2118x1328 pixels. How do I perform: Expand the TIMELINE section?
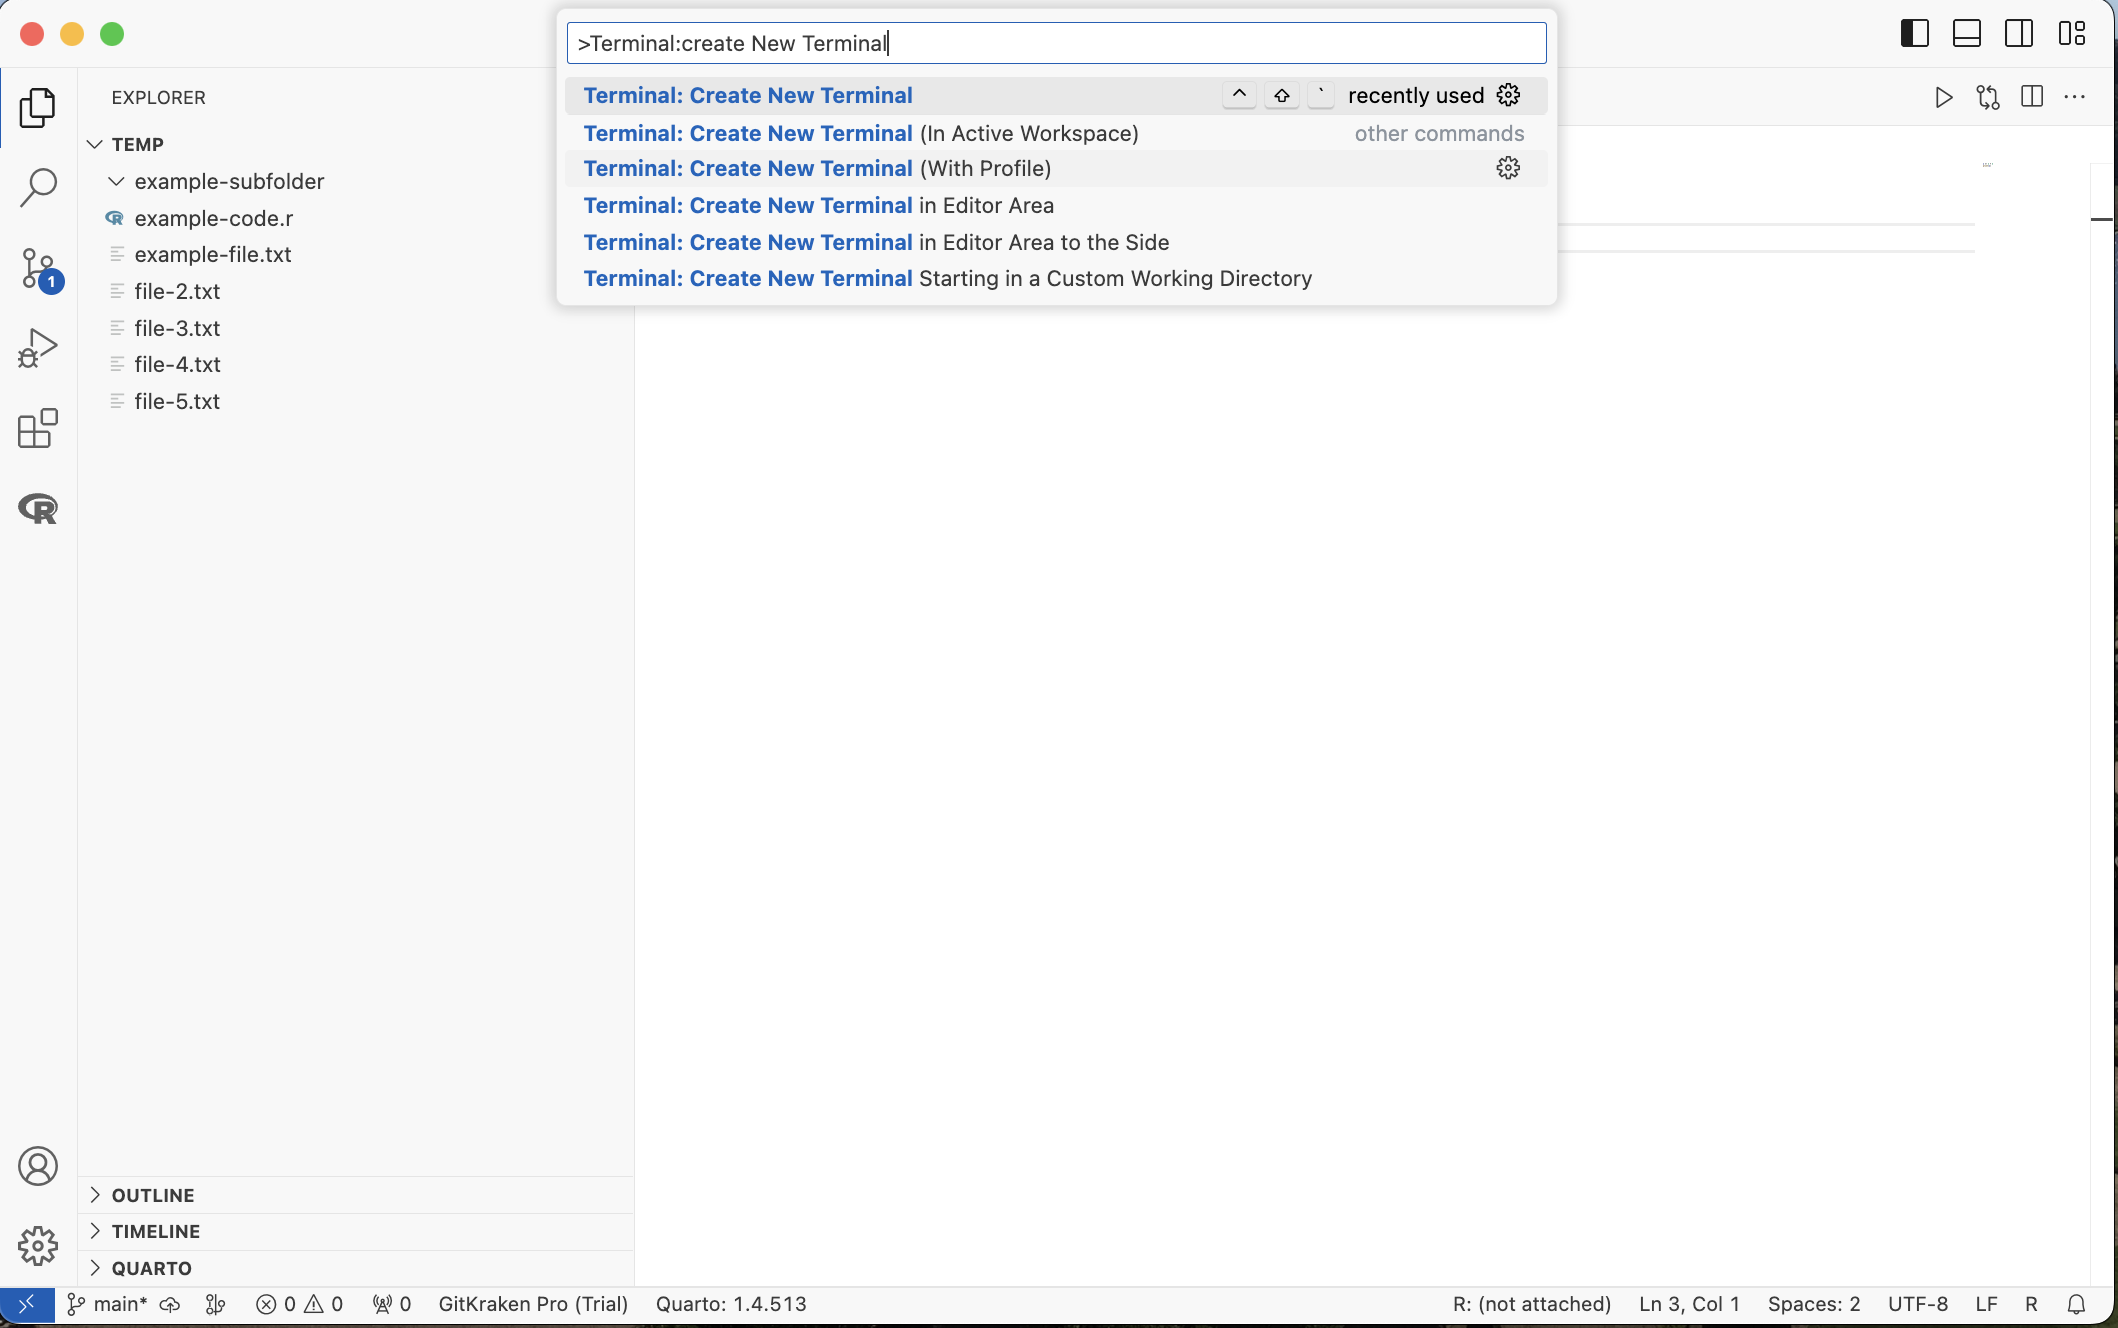(156, 1231)
